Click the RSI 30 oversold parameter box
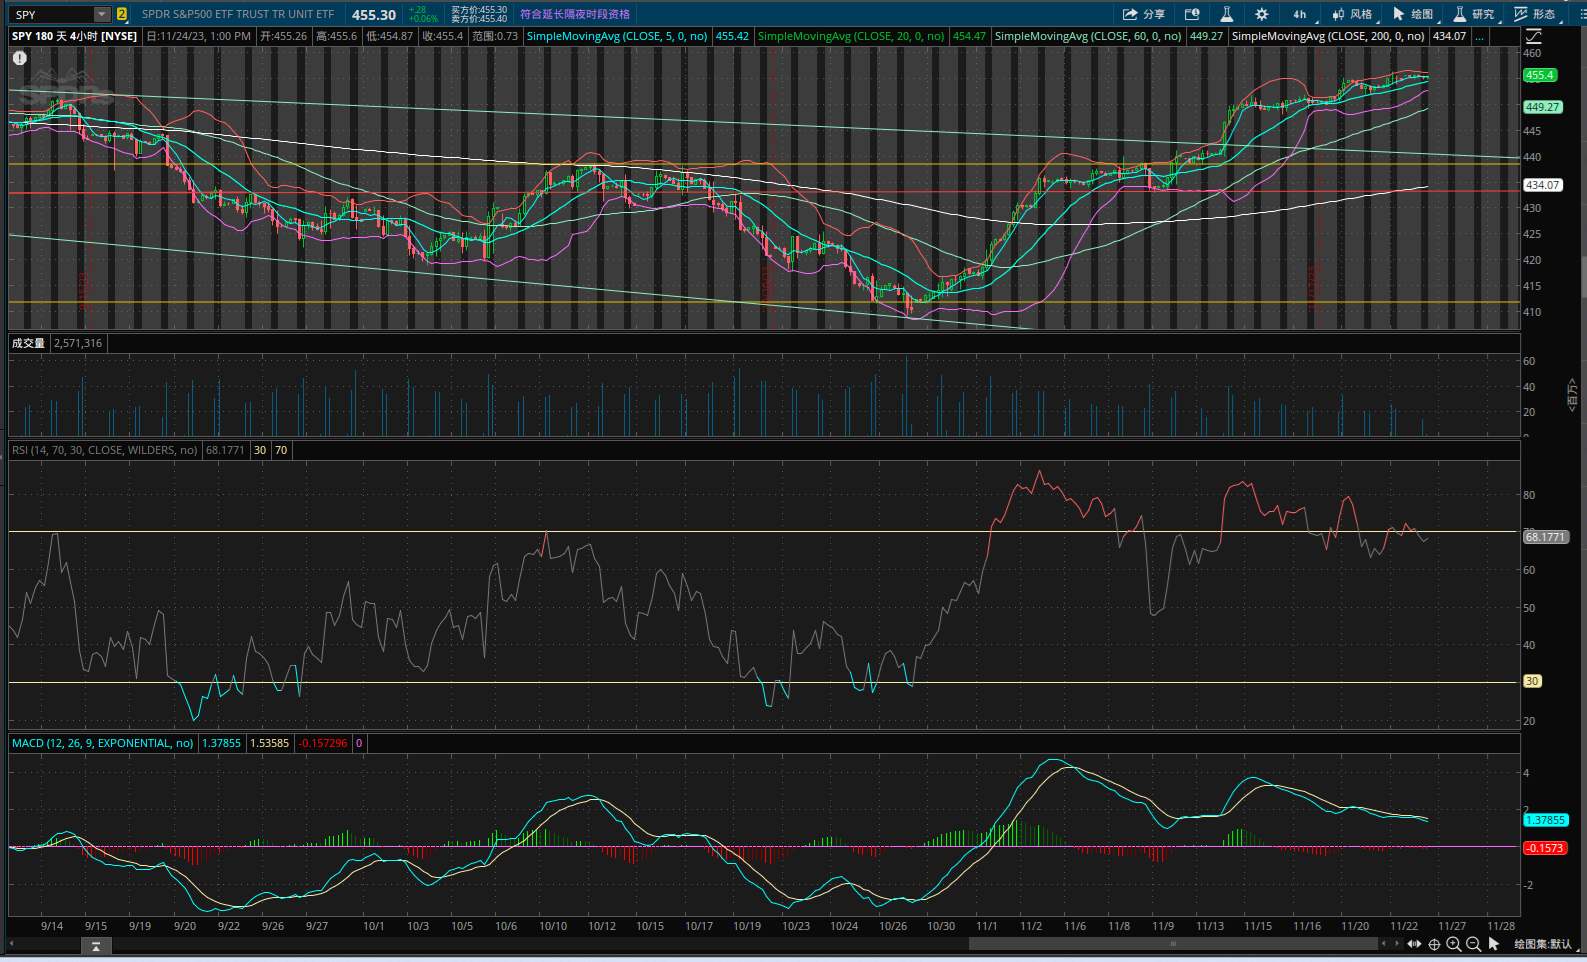 coord(260,450)
